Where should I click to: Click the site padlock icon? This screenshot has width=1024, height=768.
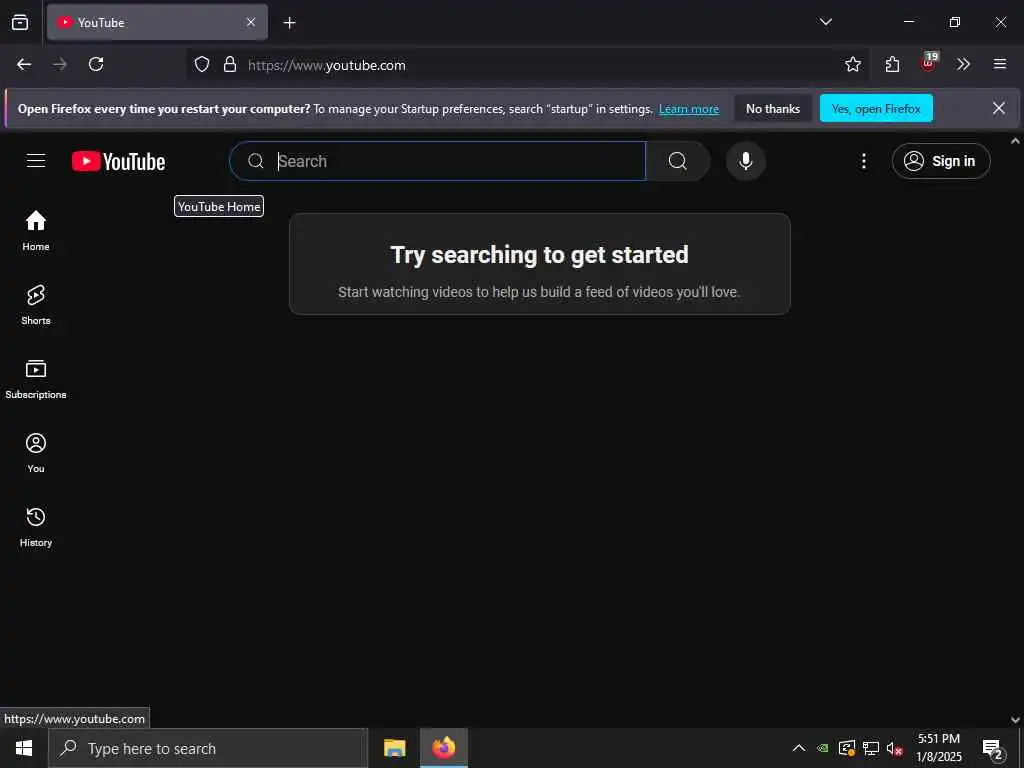pyautogui.click(x=230, y=64)
